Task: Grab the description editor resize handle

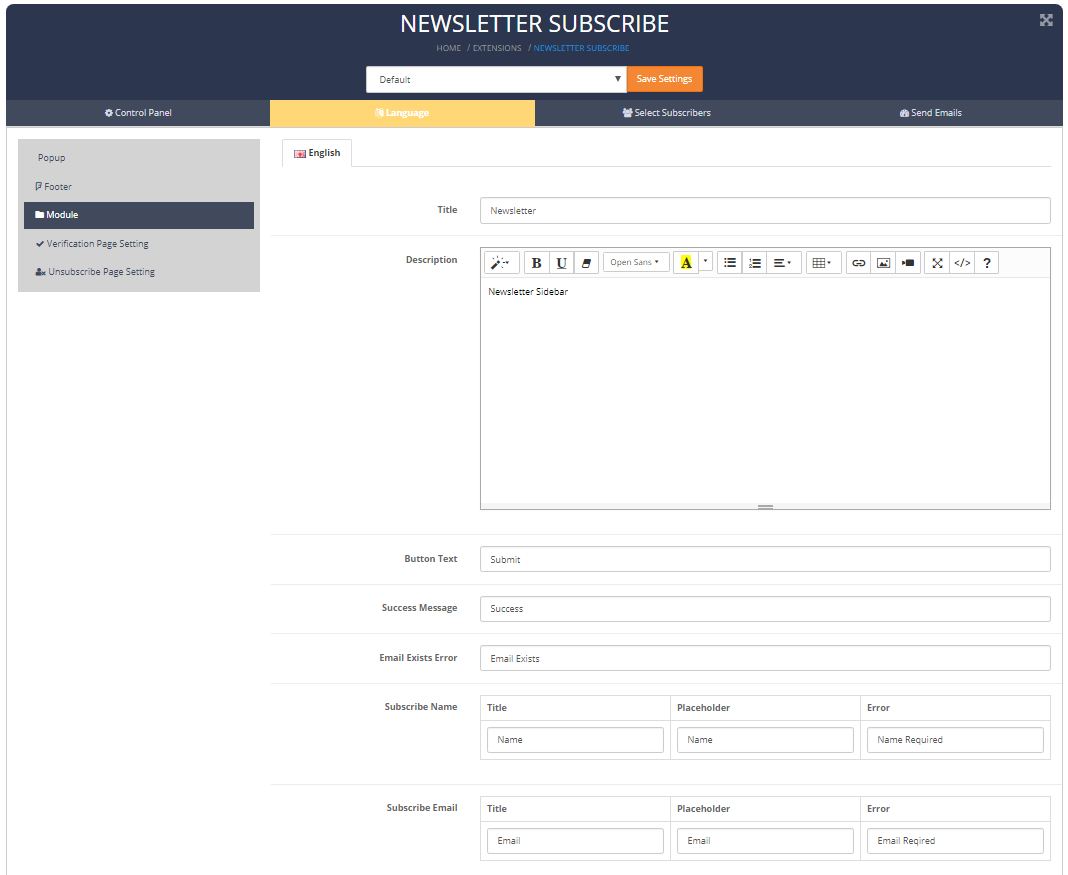Action: (x=765, y=506)
